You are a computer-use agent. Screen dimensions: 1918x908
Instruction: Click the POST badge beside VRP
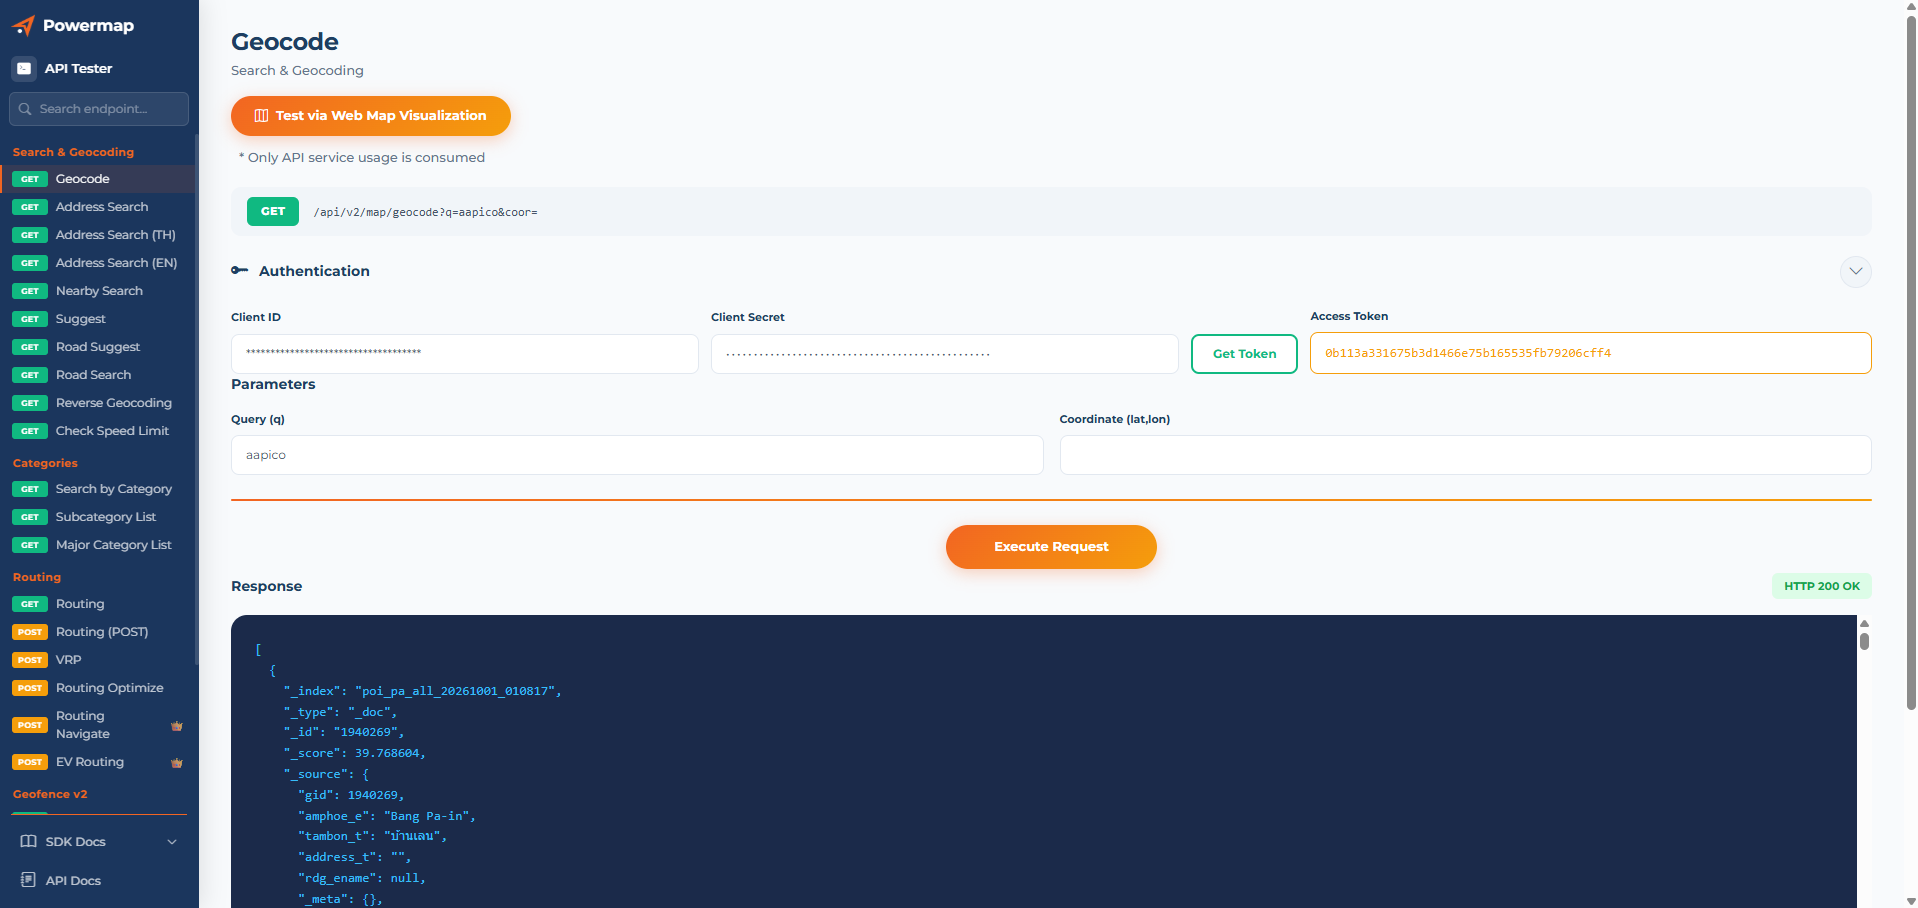tap(30, 660)
